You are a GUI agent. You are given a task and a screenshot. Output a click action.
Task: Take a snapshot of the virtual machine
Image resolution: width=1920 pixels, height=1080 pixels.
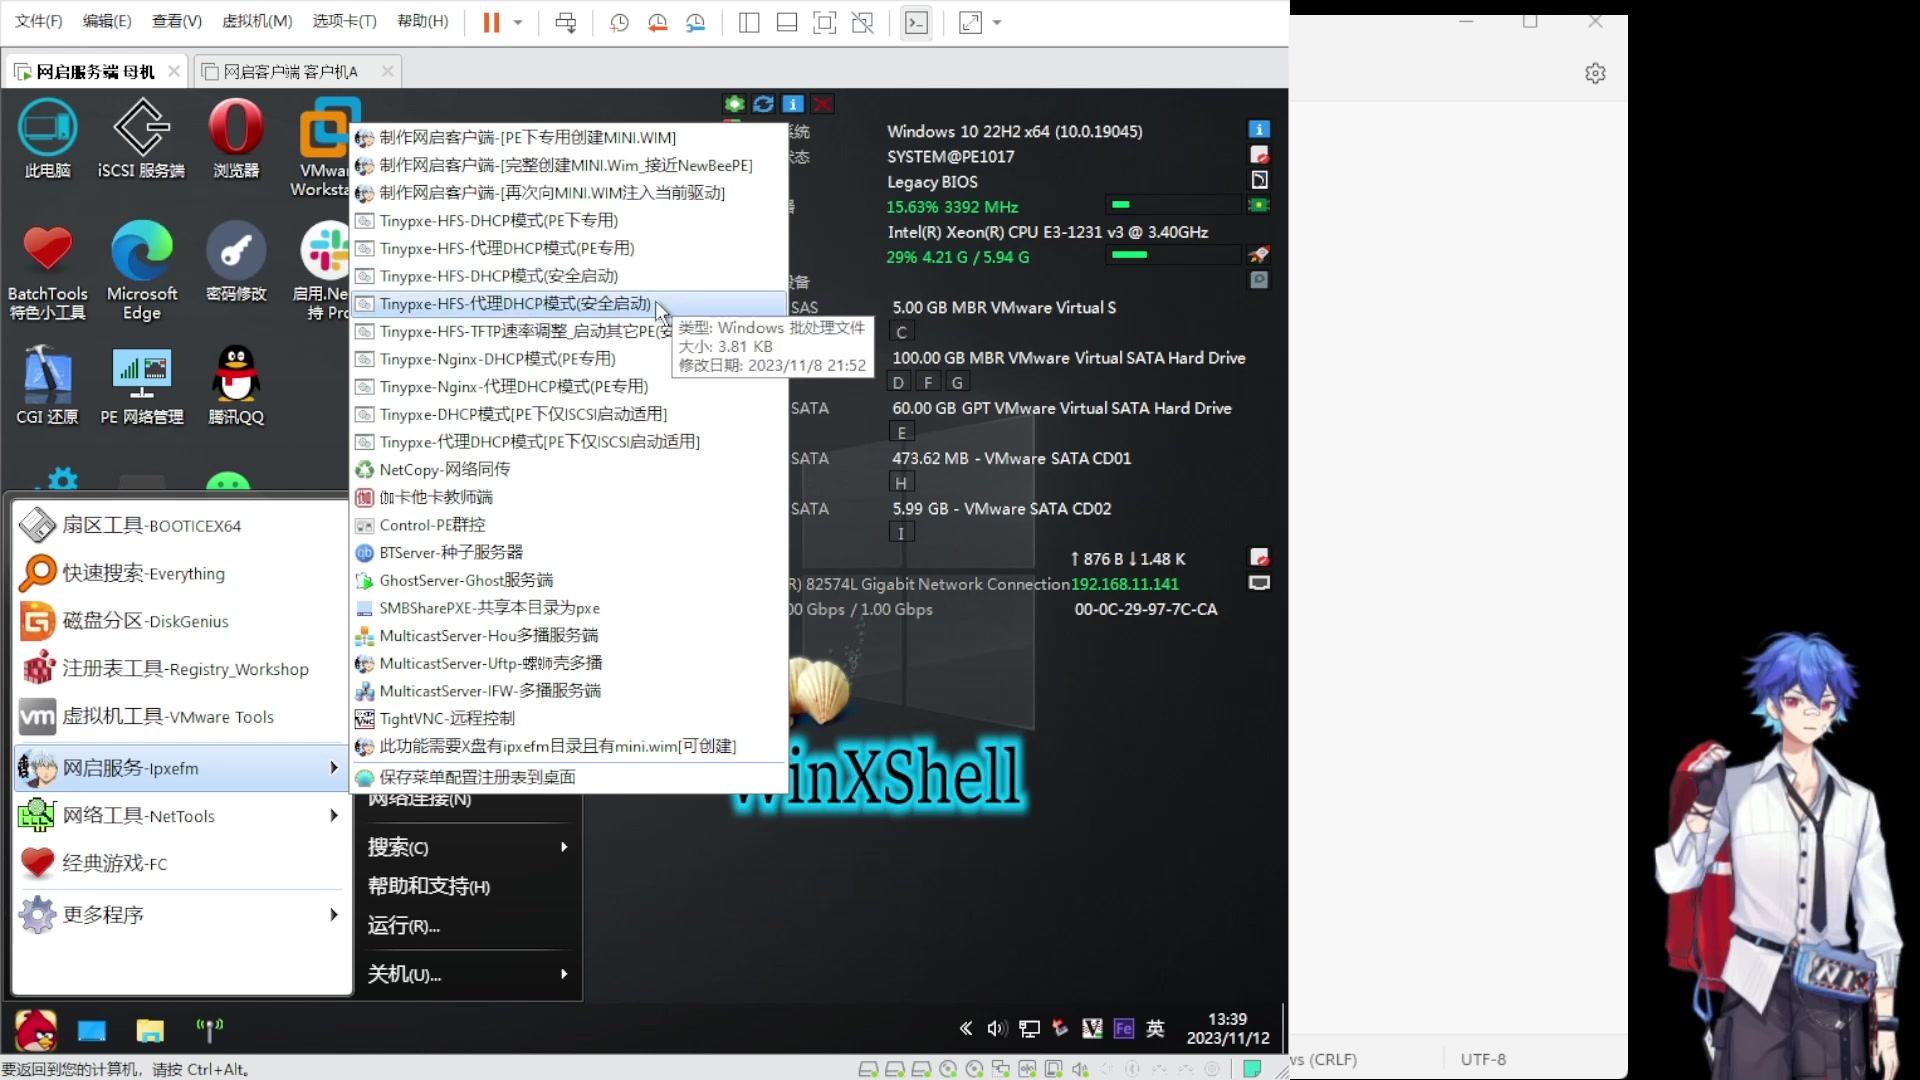[619, 22]
